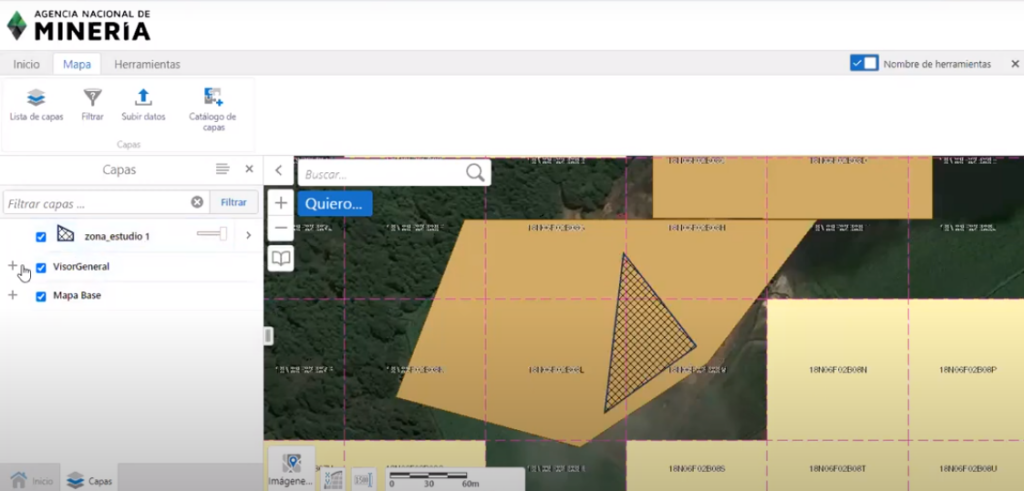Viewport: 1024px width, 491px height.
Task: Click the Mapa Base layer name
Action: (x=77, y=296)
